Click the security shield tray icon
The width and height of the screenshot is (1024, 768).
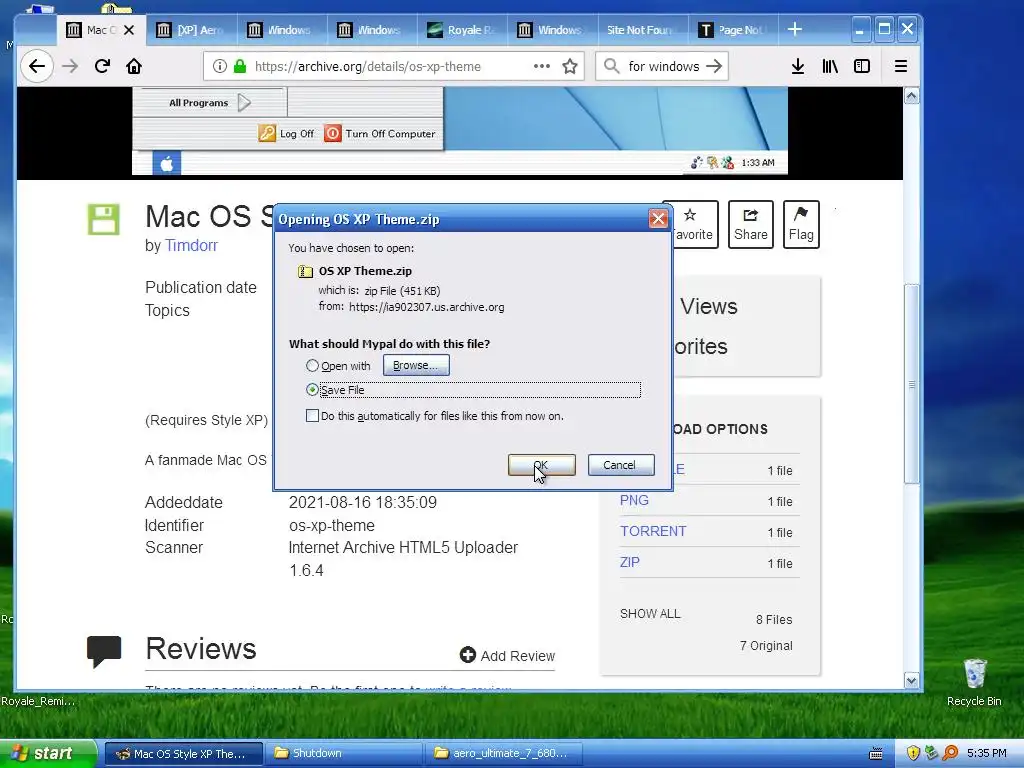[914, 754]
